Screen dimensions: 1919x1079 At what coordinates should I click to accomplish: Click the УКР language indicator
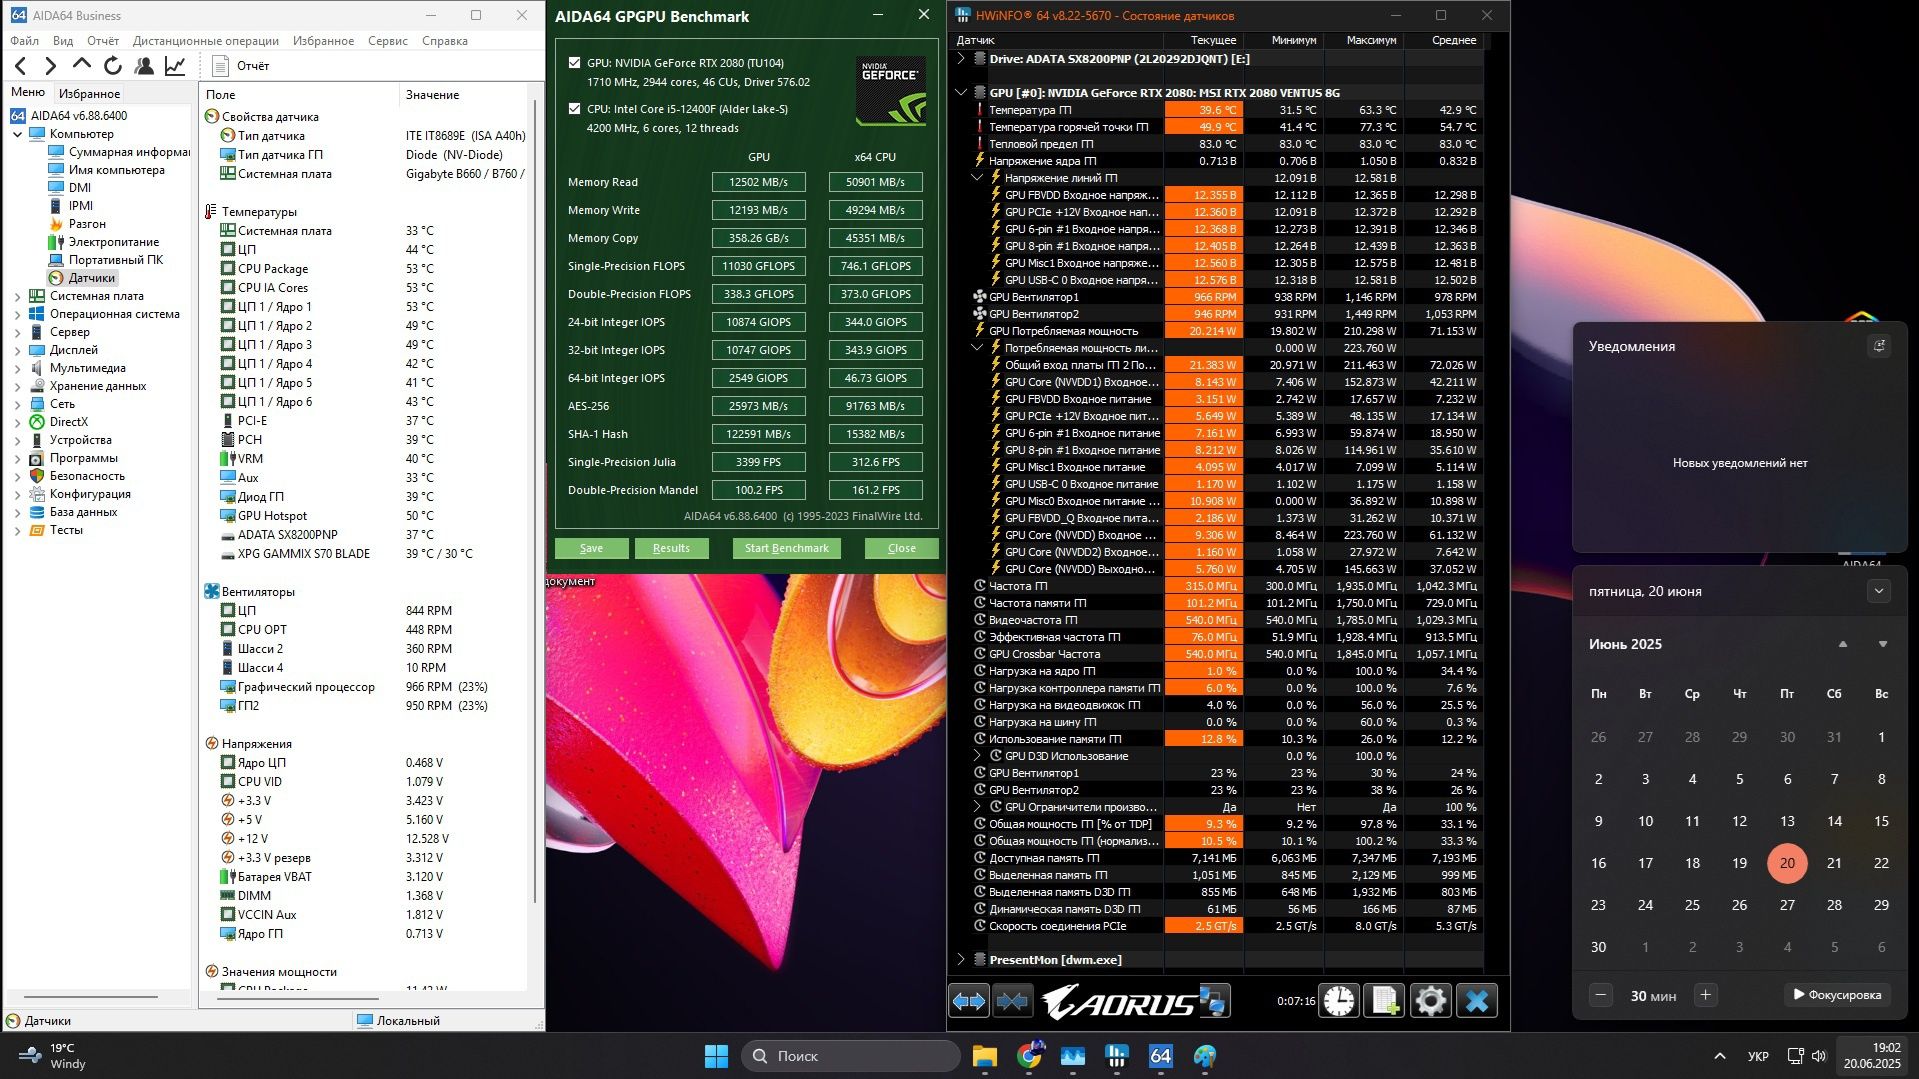1758,1056
